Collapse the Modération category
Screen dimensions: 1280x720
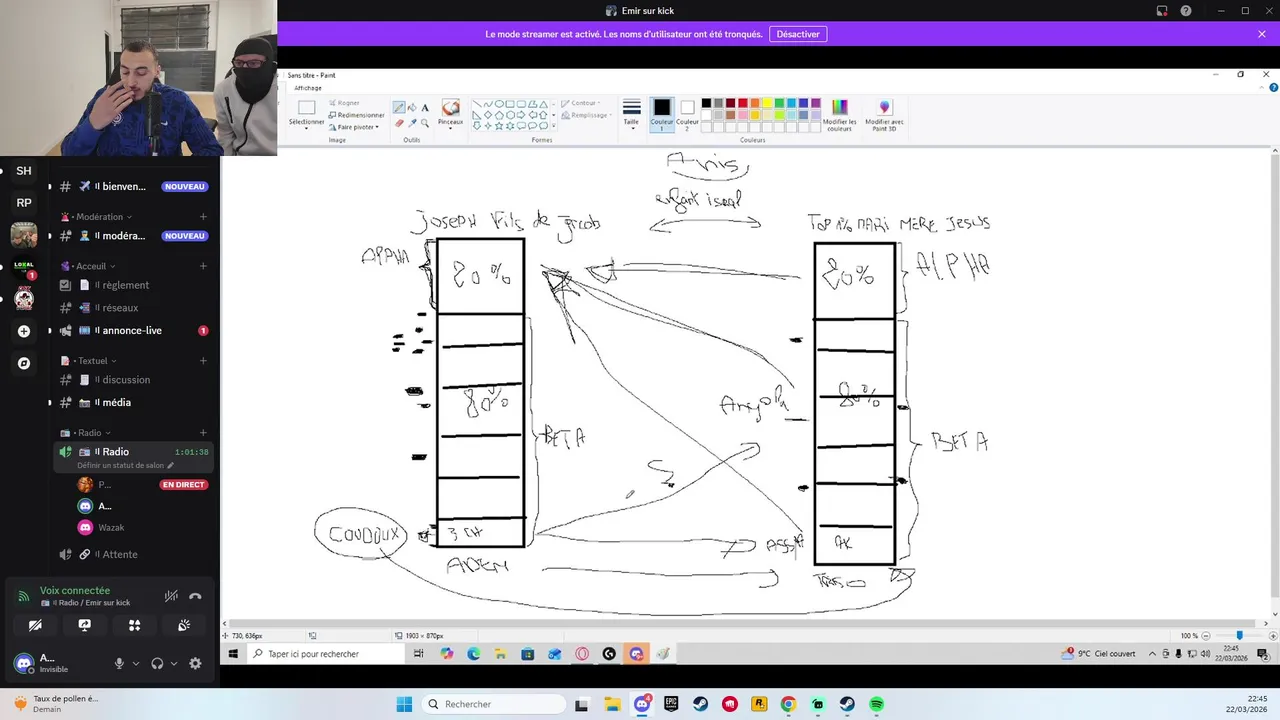pos(98,217)
